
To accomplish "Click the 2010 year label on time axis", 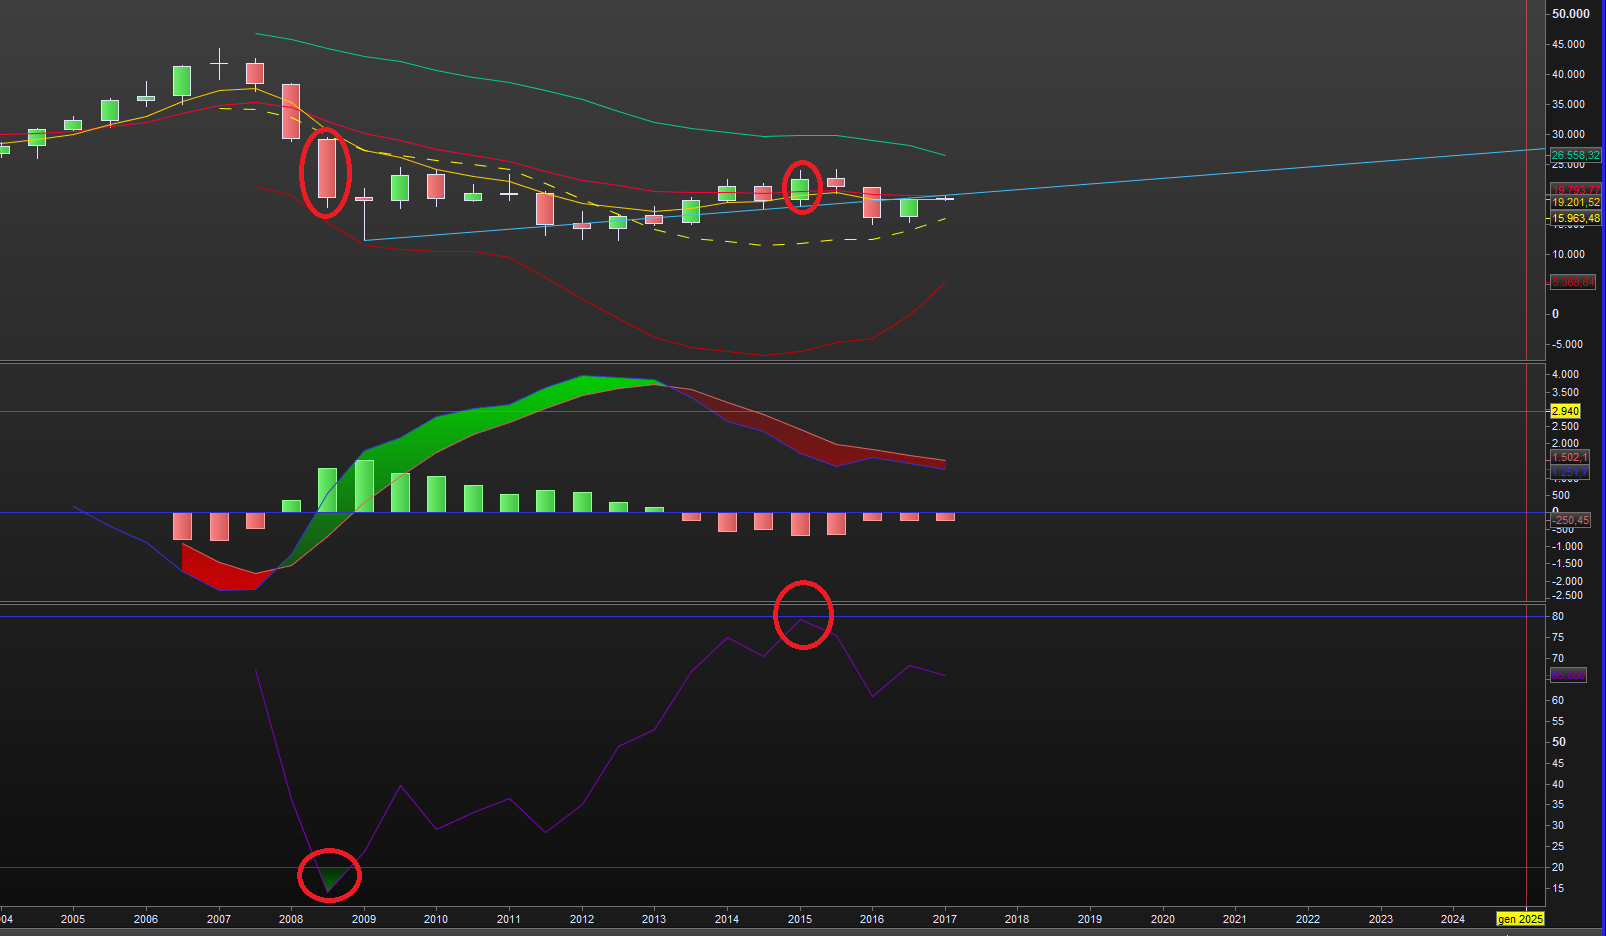I will [x=436, y=919].
